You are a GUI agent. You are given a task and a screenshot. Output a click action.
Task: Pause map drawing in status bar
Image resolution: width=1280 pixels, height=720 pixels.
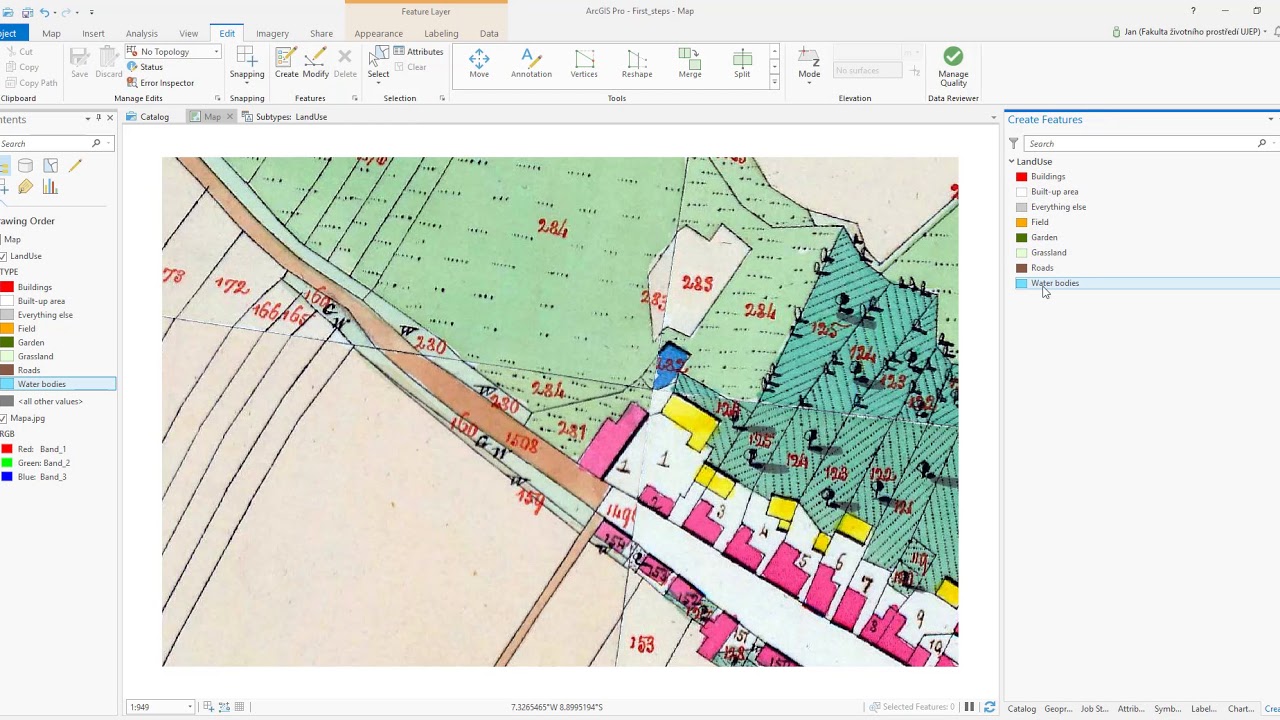coord(969,707)
